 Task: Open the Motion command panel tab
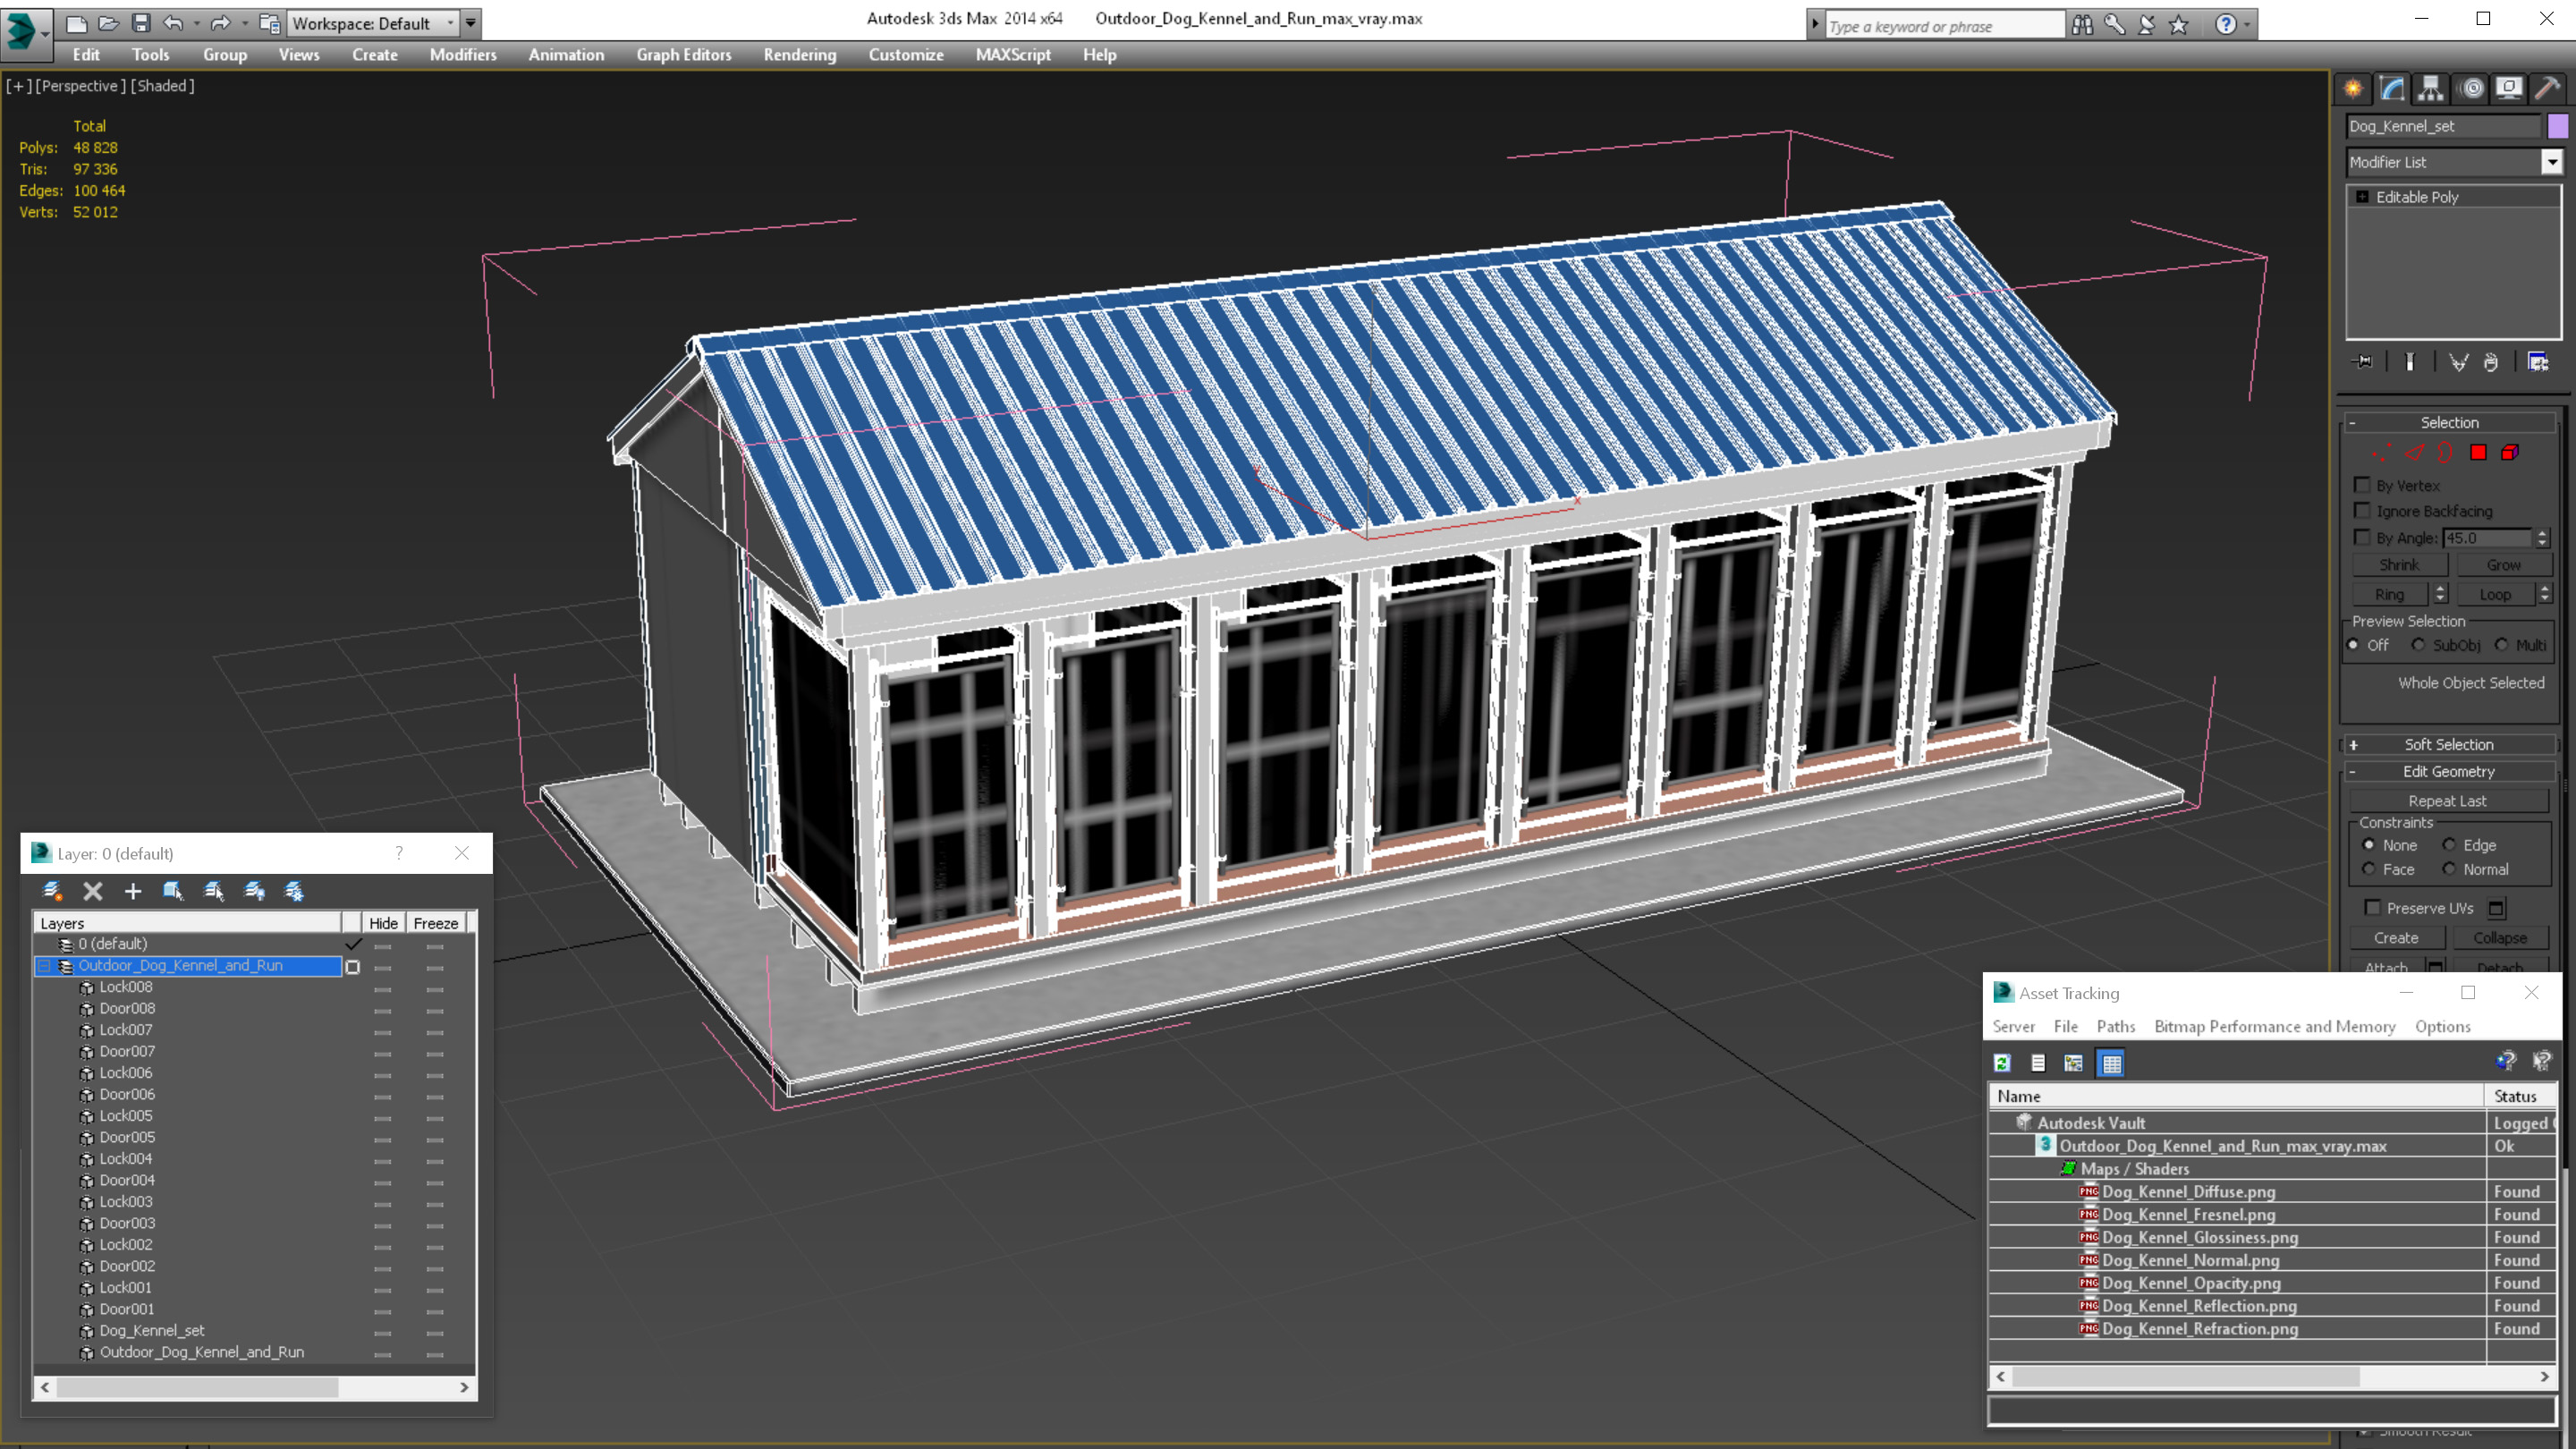click(2471, 89)
